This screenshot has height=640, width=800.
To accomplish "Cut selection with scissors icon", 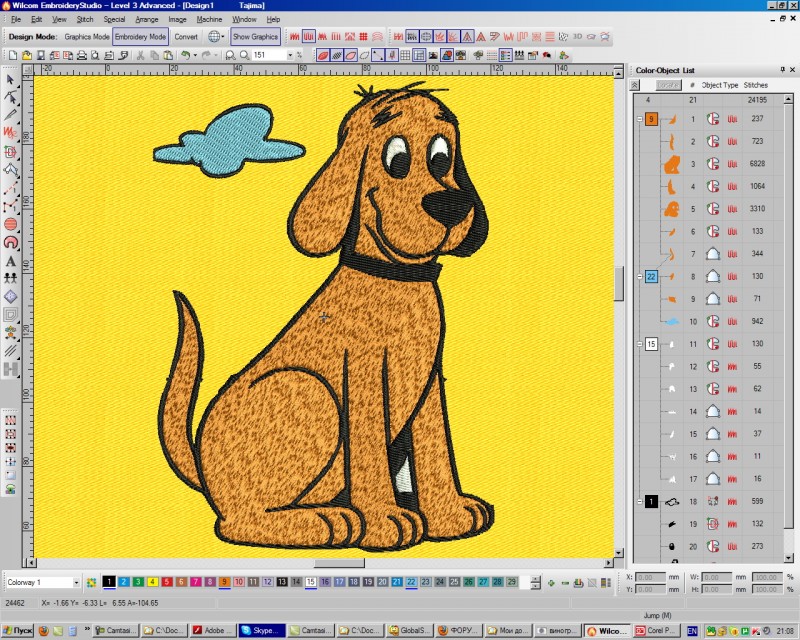I will [x=140, y=55].
